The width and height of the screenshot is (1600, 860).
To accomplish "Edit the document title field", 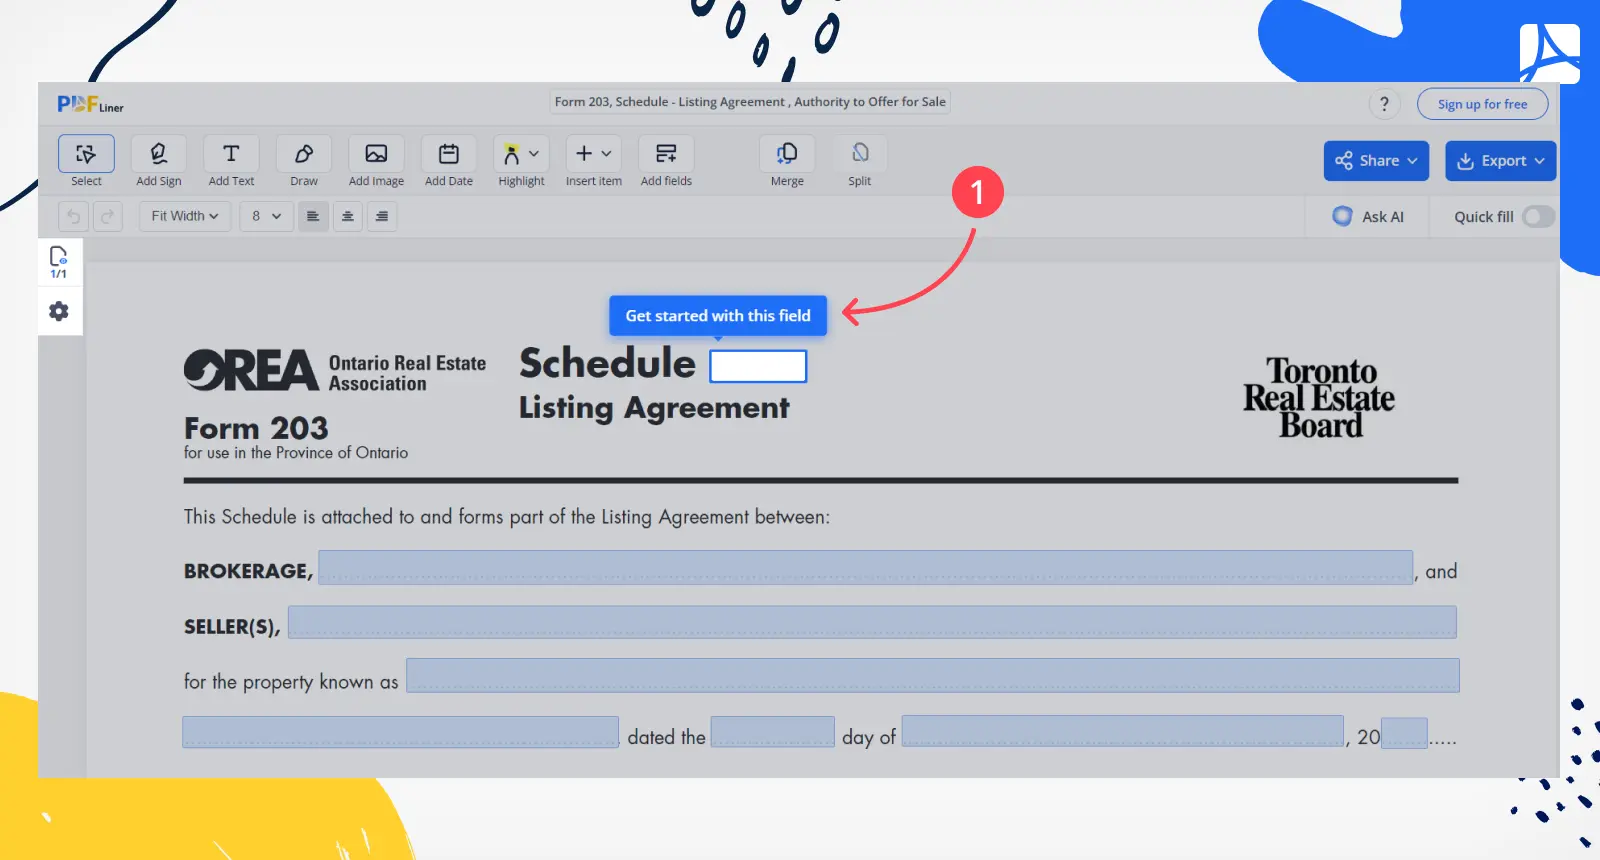I will [x=750, y=102].
